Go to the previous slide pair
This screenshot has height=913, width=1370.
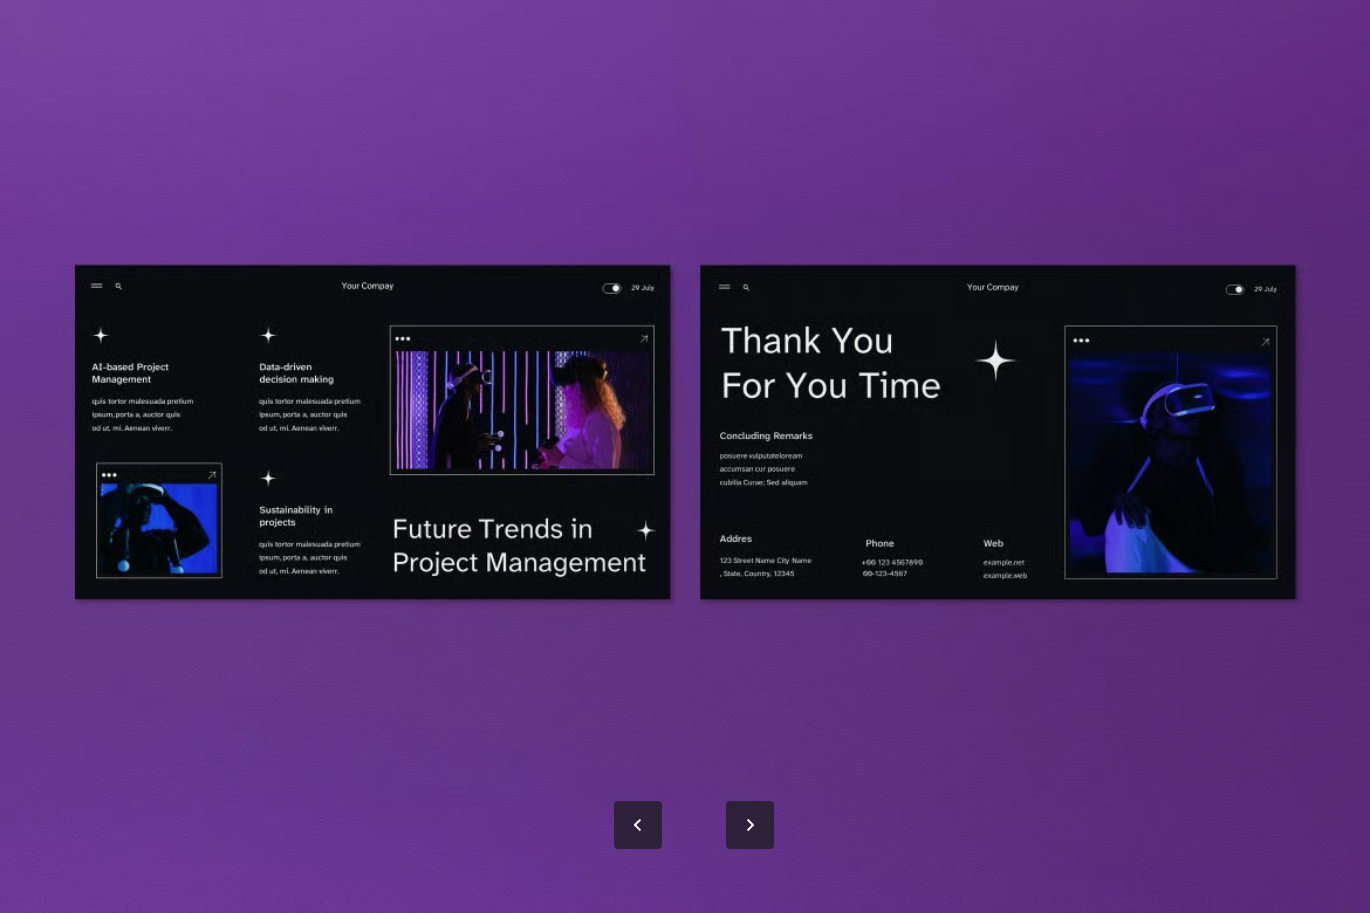[638, 825]
